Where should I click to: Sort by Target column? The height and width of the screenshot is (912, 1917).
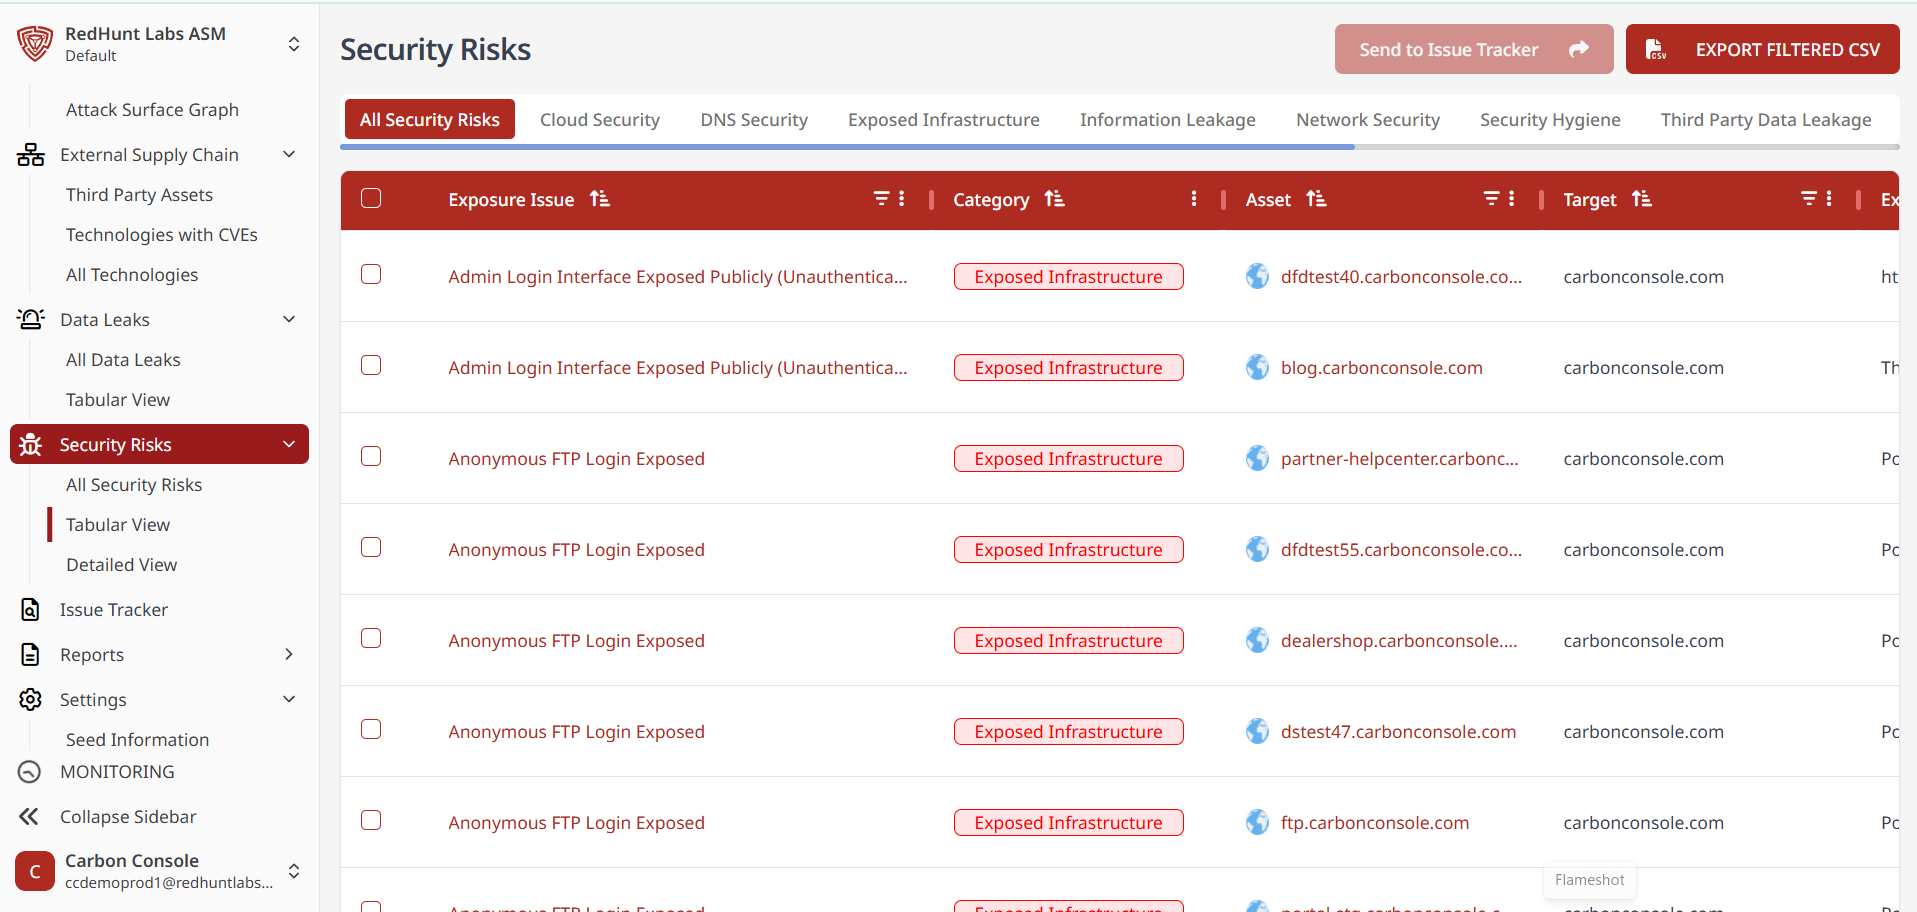(1641, 199)
